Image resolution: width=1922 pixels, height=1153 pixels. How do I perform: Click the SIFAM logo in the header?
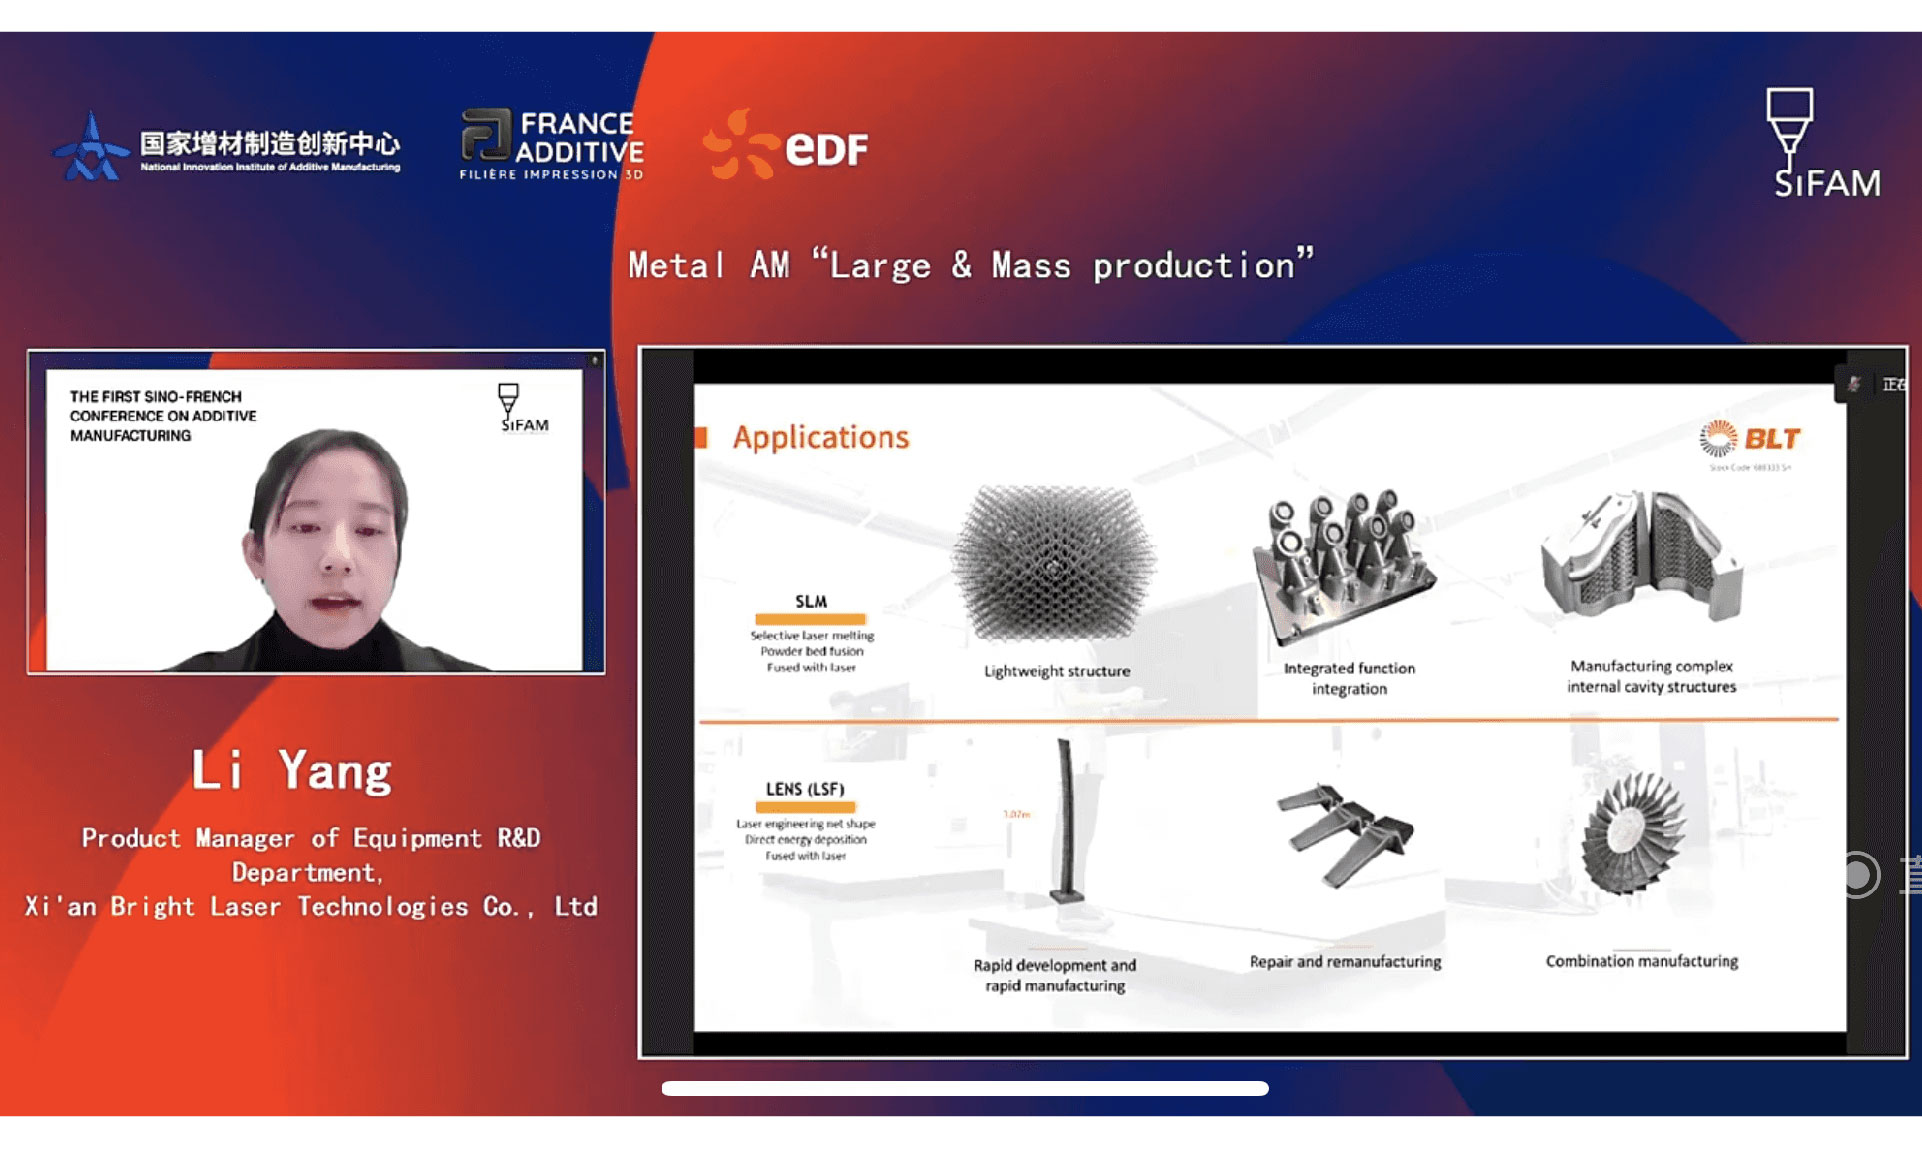pyautogui.click(x=1826, y=144)
